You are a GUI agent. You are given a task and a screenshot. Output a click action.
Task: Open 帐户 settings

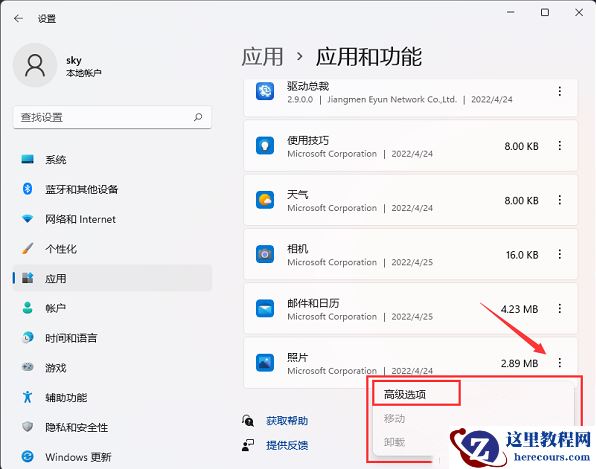112,308
